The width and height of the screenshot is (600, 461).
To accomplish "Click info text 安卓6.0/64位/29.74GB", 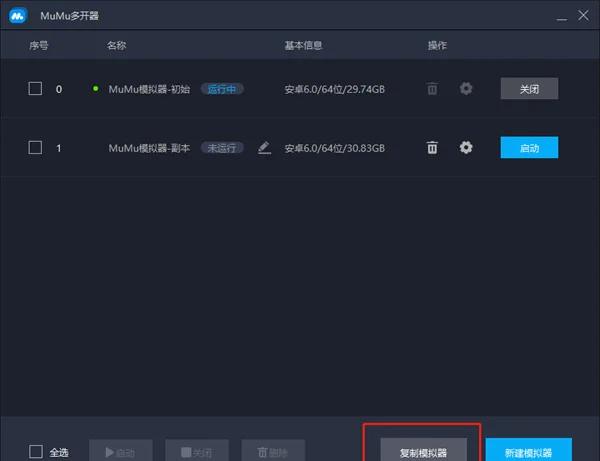I will [x=334, y=89].
